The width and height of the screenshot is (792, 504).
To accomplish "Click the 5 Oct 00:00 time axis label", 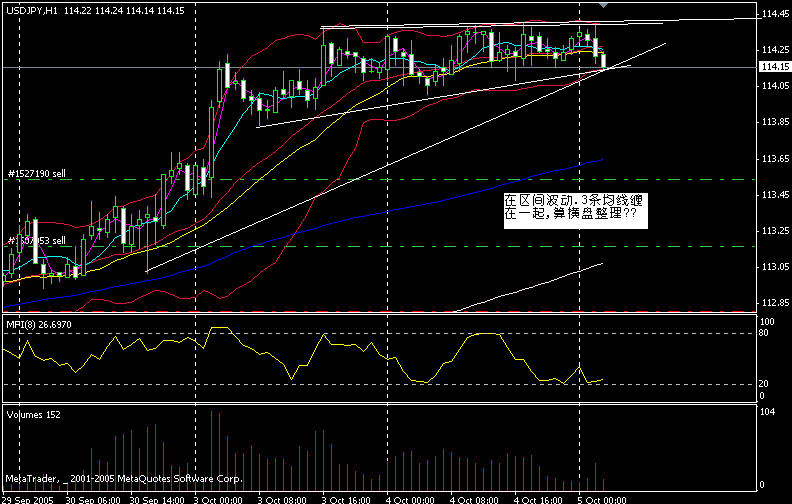I will 603,499.
